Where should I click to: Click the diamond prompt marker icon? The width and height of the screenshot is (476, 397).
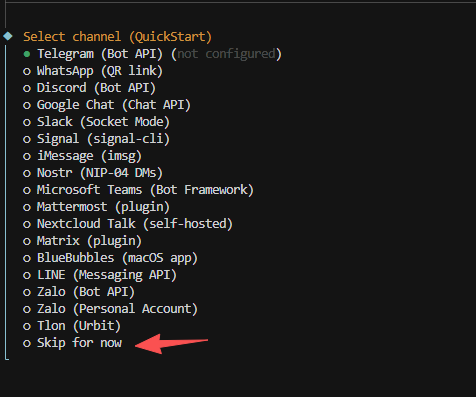(8, 36)
